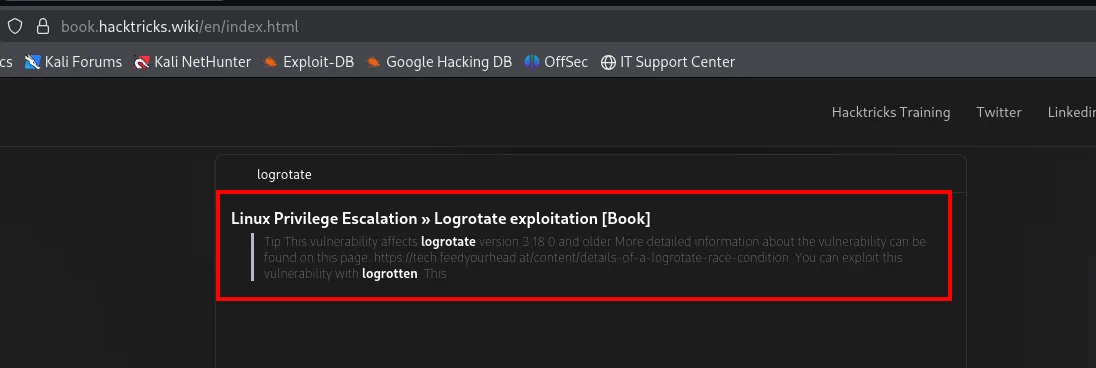Click the OffSec bookmark favicon
Image resolution: width=1096 pixels, height=368 pixels.
click(532, 62)
